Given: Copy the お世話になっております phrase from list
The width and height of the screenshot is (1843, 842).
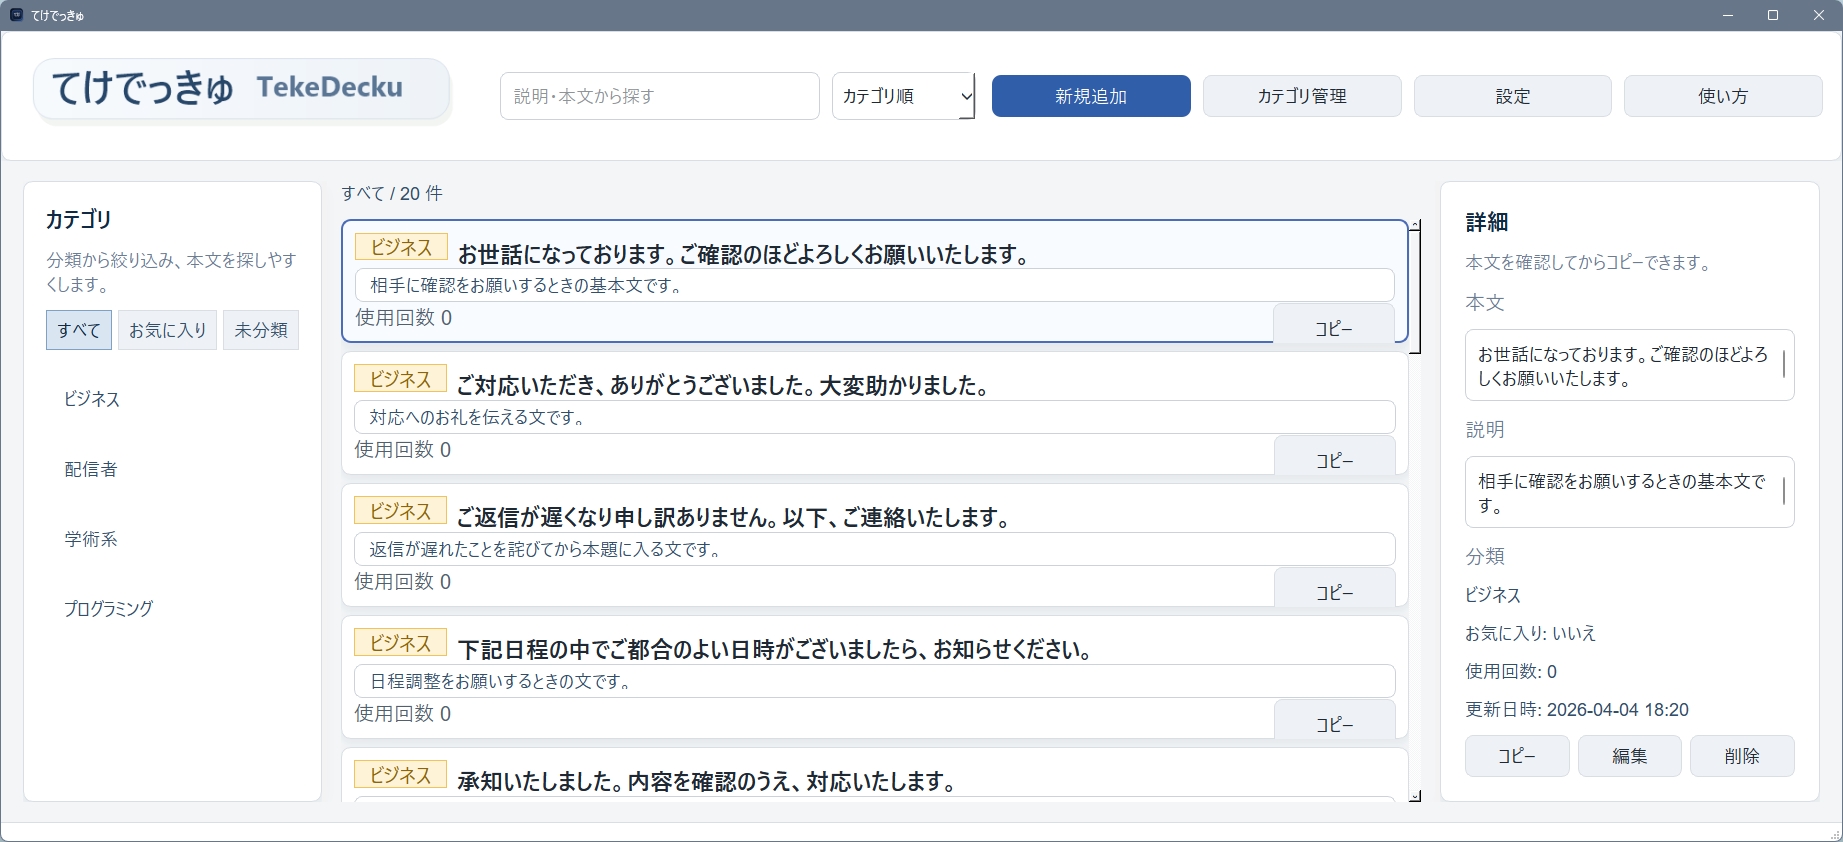Looking at the screenshot, I should (1333, 326).
